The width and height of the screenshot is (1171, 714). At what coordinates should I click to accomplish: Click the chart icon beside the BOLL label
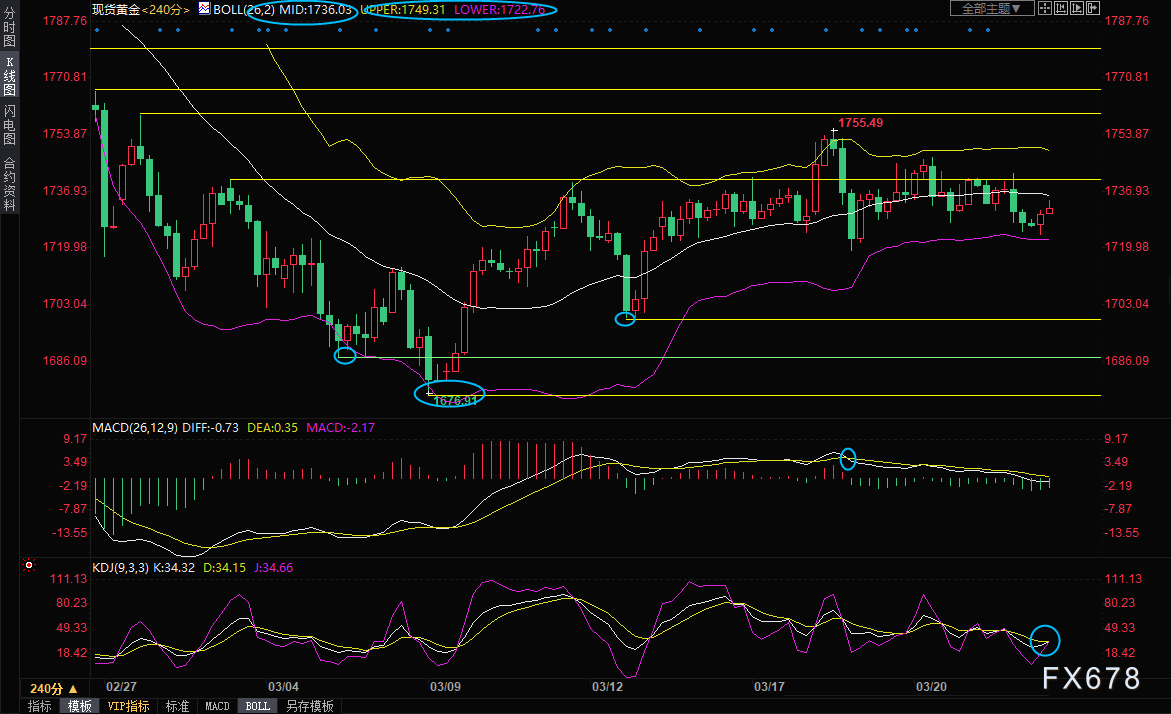[204, 9]
